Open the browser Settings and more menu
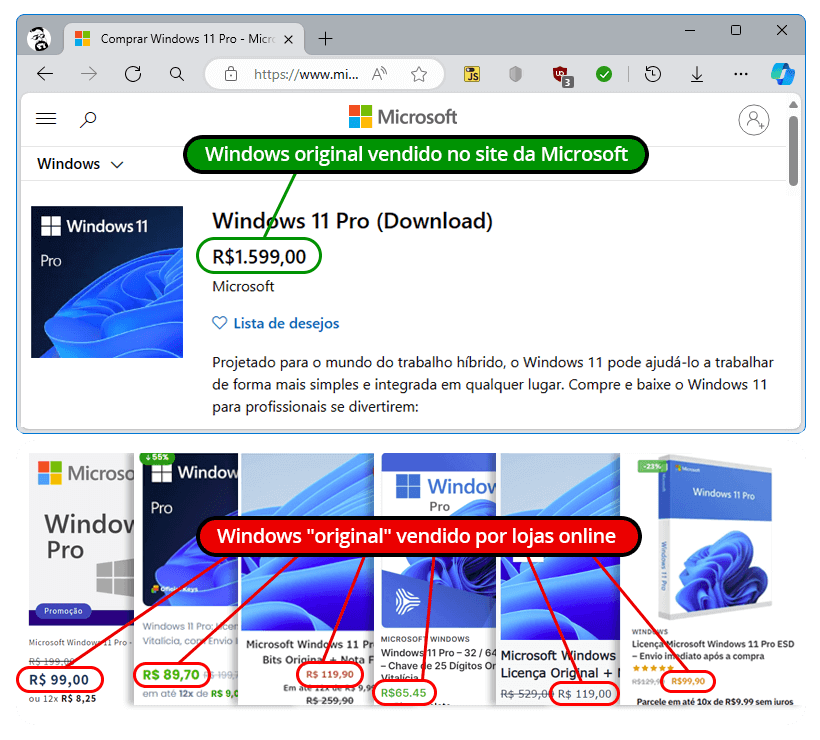Viewport: 820px width, 740px height. (741, 74)
